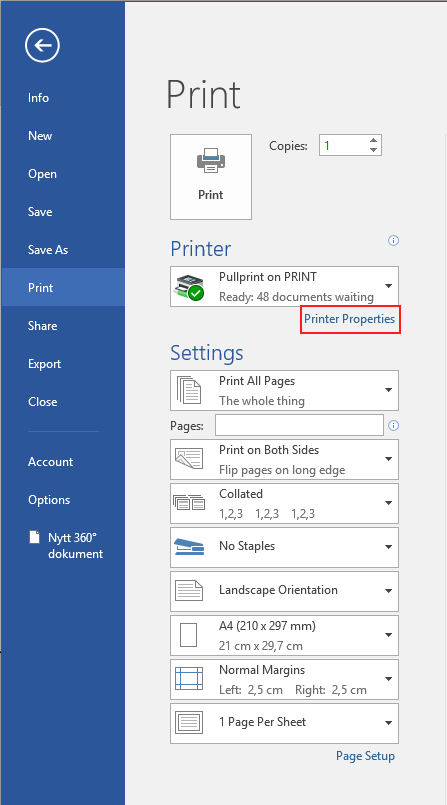Screen dimensions: 447x805
Task: Click the A4 paper sheet icon
Action: [188, 636]
